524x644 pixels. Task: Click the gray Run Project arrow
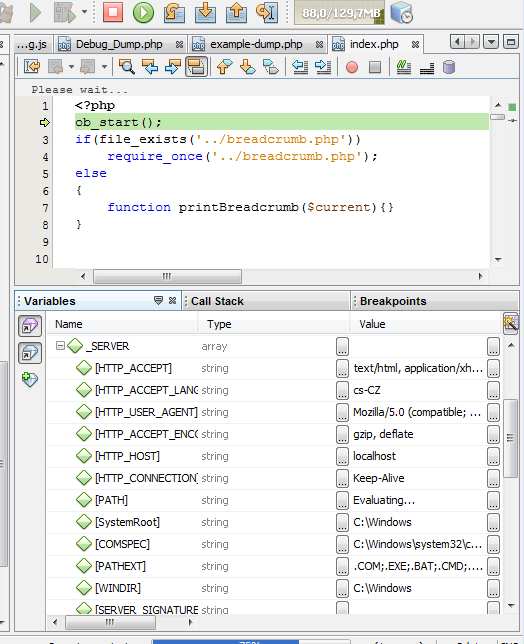click(36, 12)
